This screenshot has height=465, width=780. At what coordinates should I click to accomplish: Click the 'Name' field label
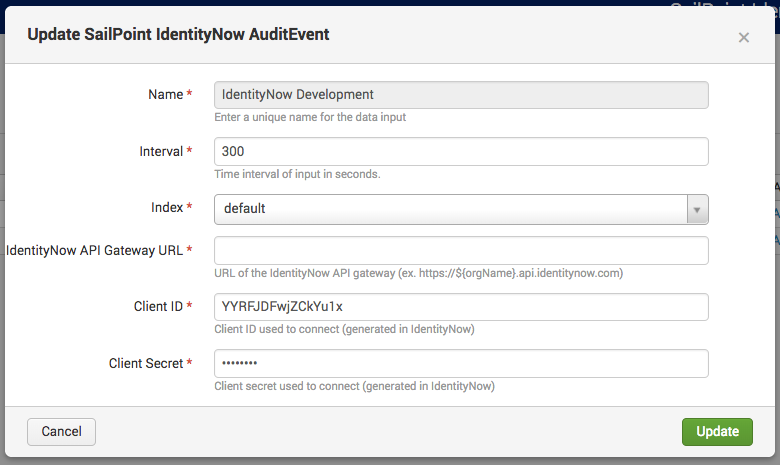click(166, 94)
